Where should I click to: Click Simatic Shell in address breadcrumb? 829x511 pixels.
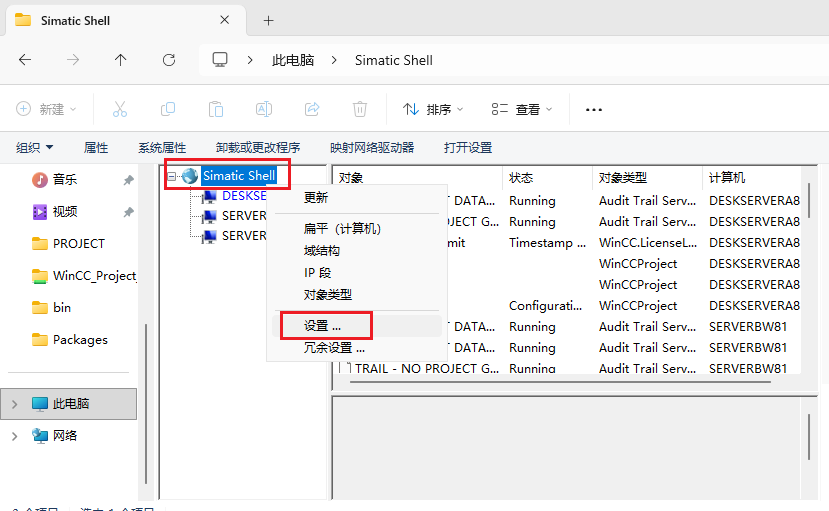pyautogui.click(x=393, y=60)
